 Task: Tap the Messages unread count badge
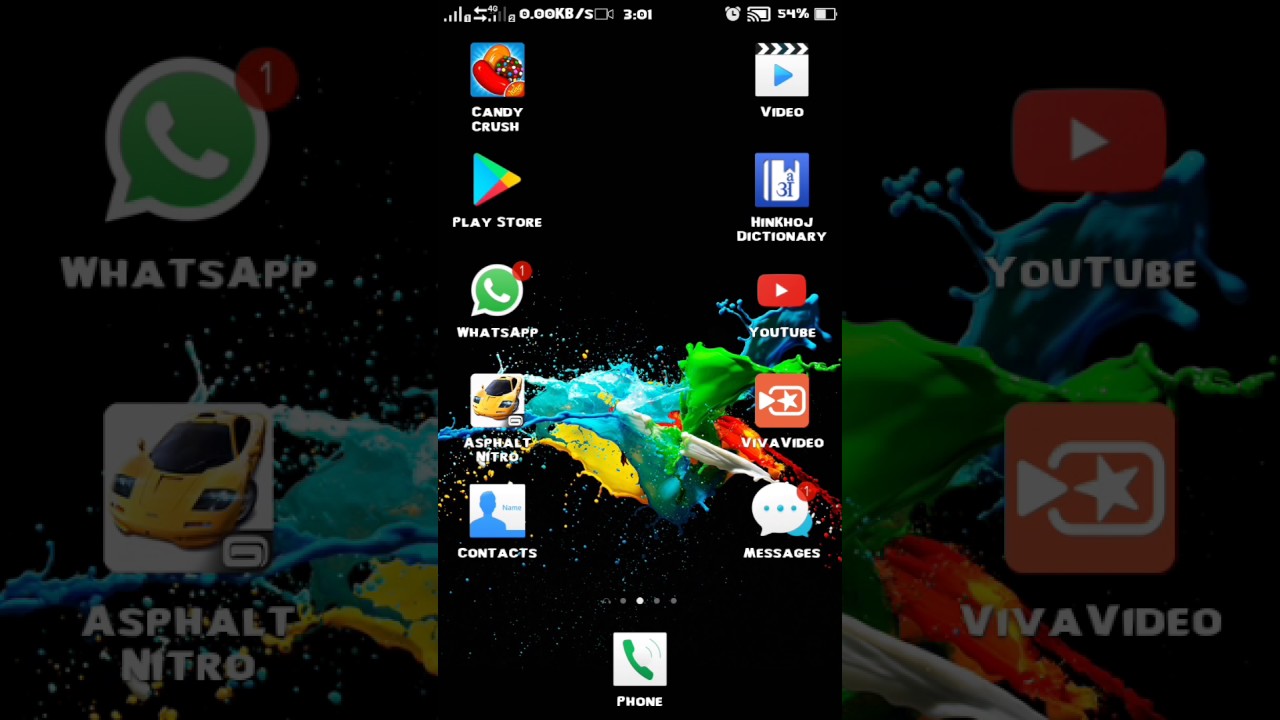tap(806, 491)
